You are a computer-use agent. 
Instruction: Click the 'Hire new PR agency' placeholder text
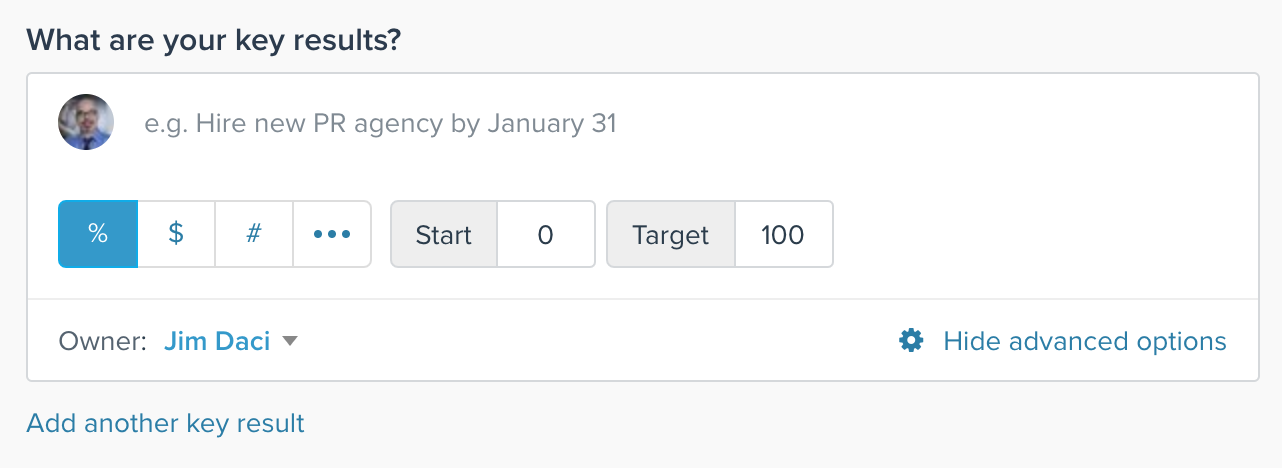click(x=381, y=124)
